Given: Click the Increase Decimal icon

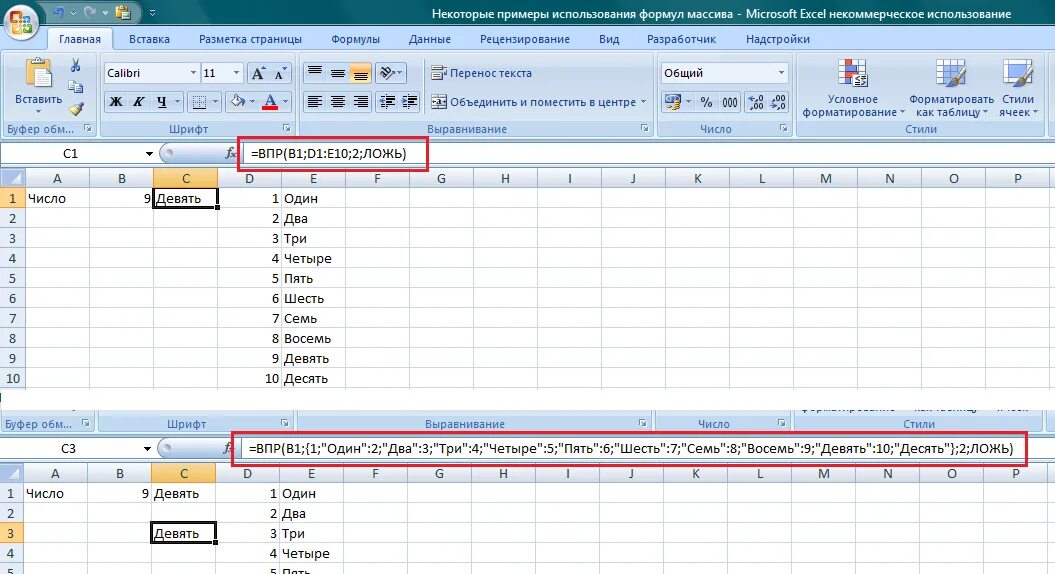Looking at the screenshot, I should pyautogui.click(x=756, y=102).
